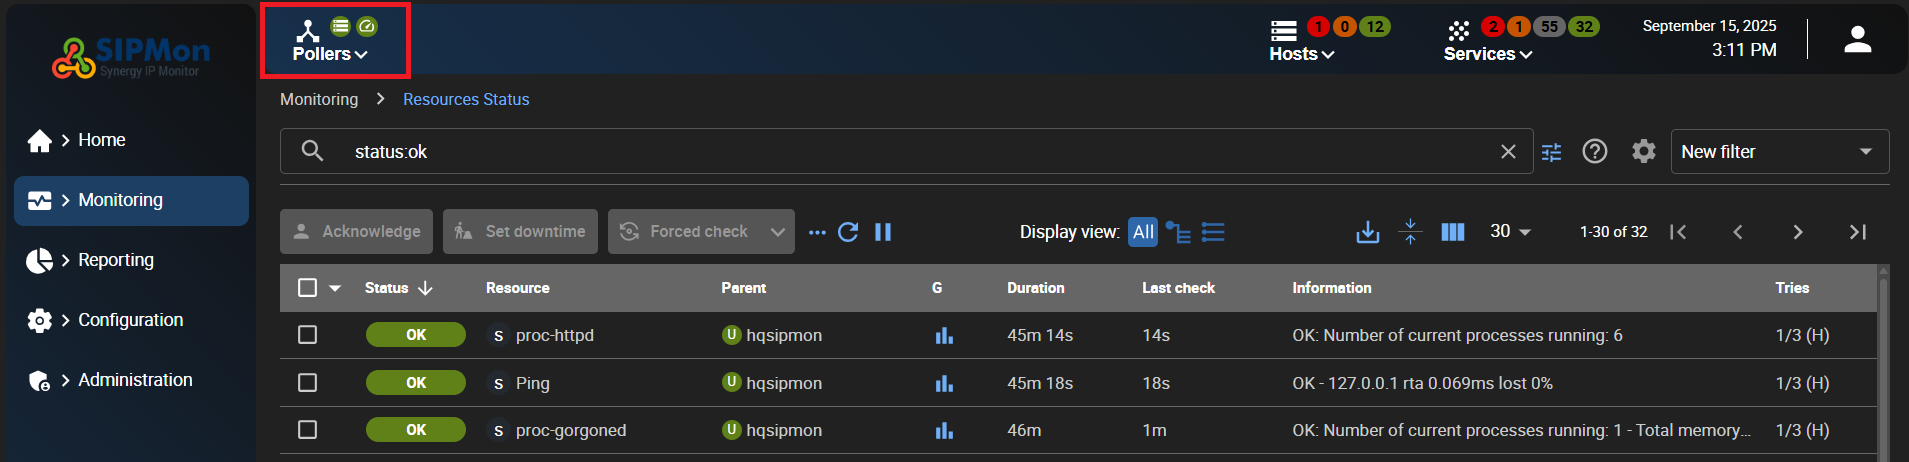Open search settings gear icon
This screenshot has height=462, width=1909.
tap(1643, 151)
